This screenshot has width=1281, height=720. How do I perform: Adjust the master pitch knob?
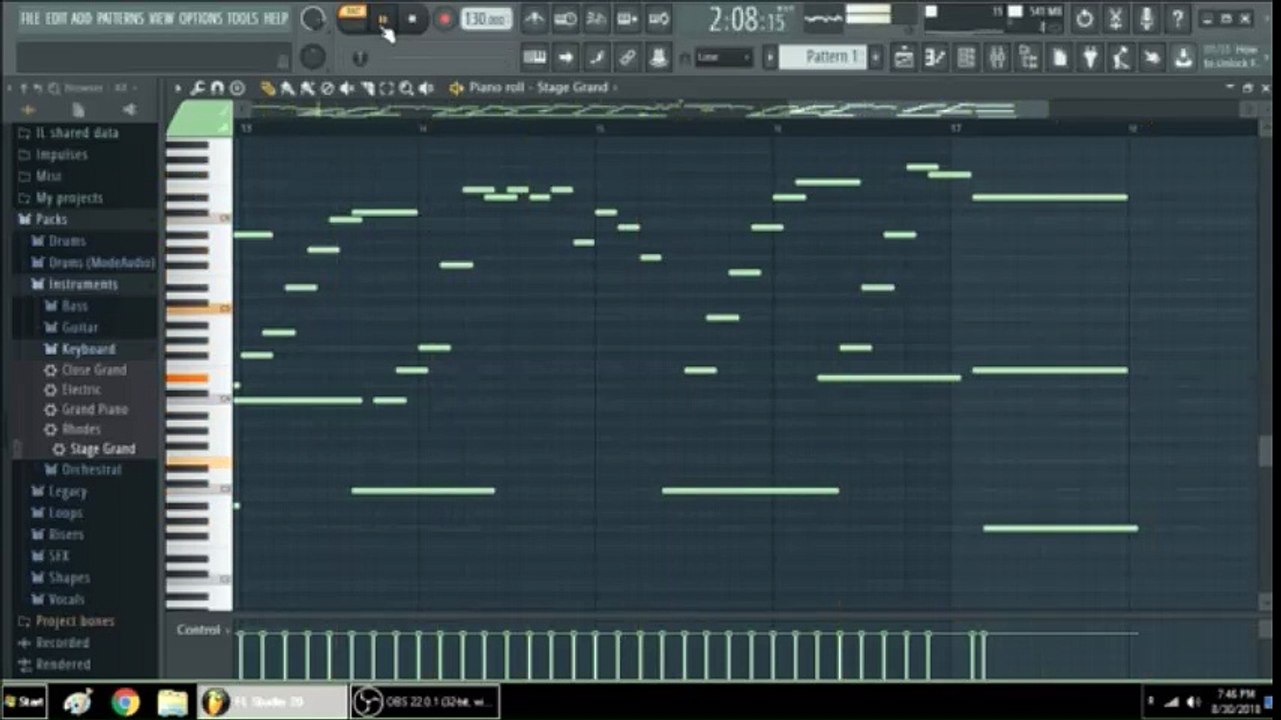click(313, 57)
